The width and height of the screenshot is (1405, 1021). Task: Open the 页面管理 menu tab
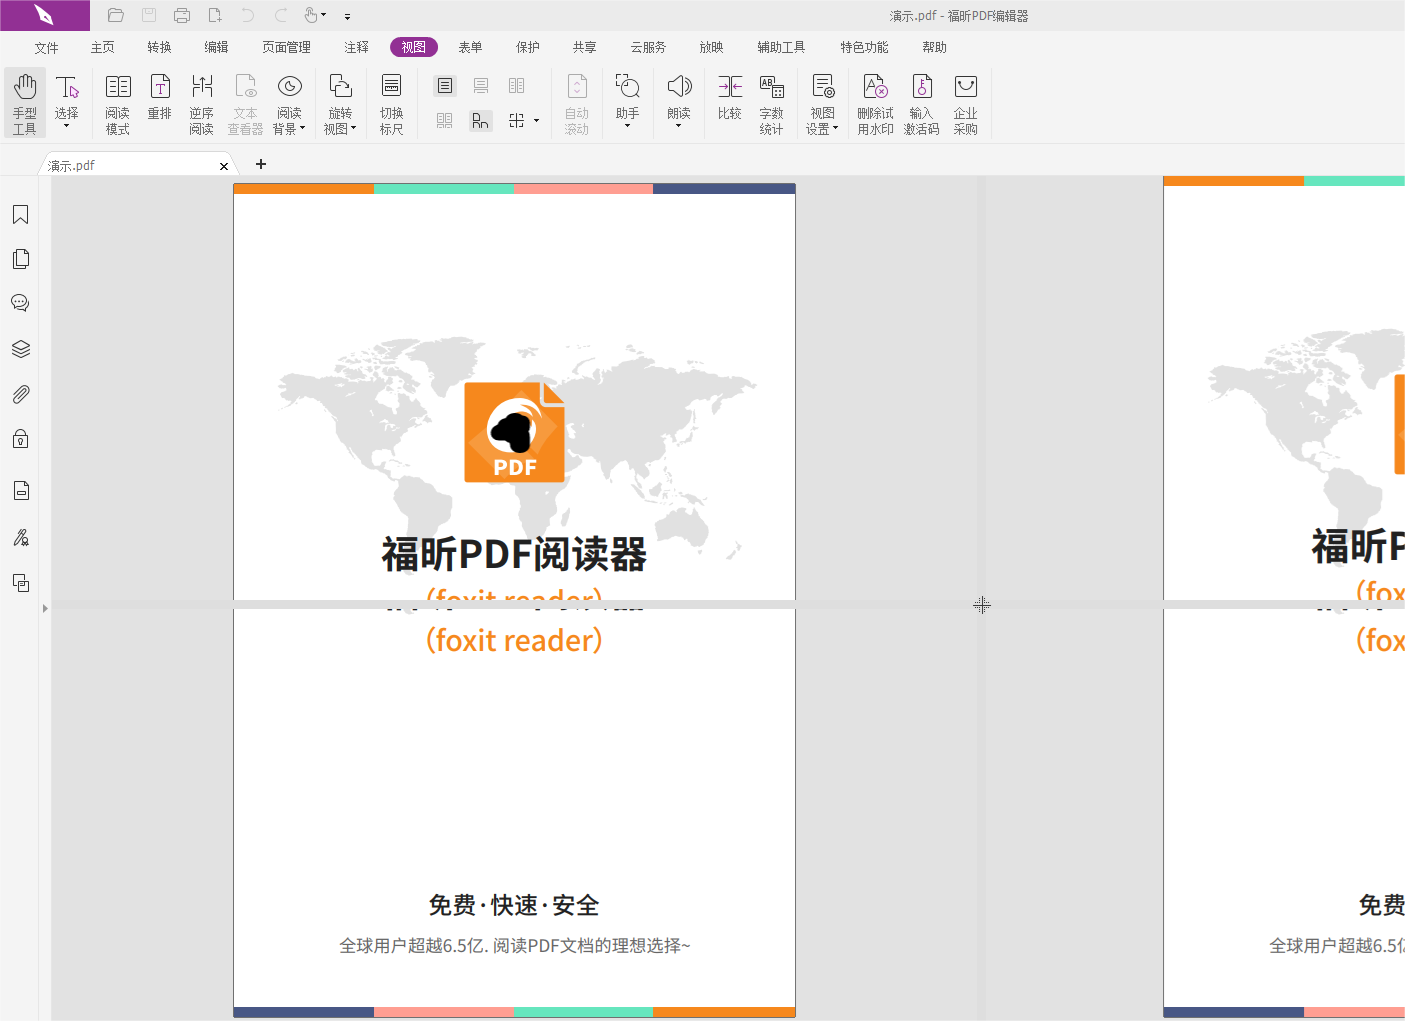click(286, 46)
